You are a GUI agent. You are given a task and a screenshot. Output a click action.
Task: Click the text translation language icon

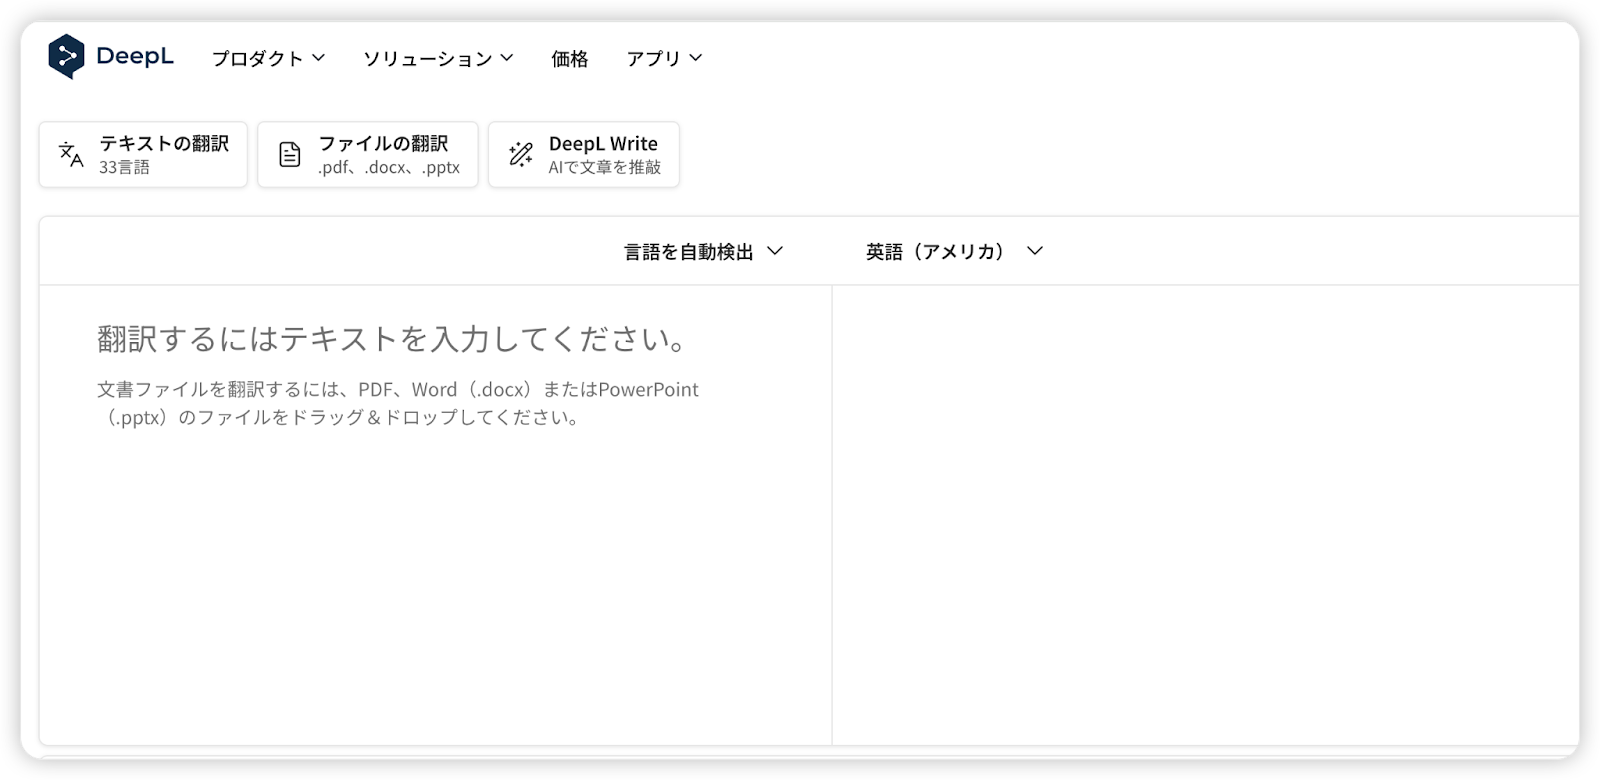(71, 154)
